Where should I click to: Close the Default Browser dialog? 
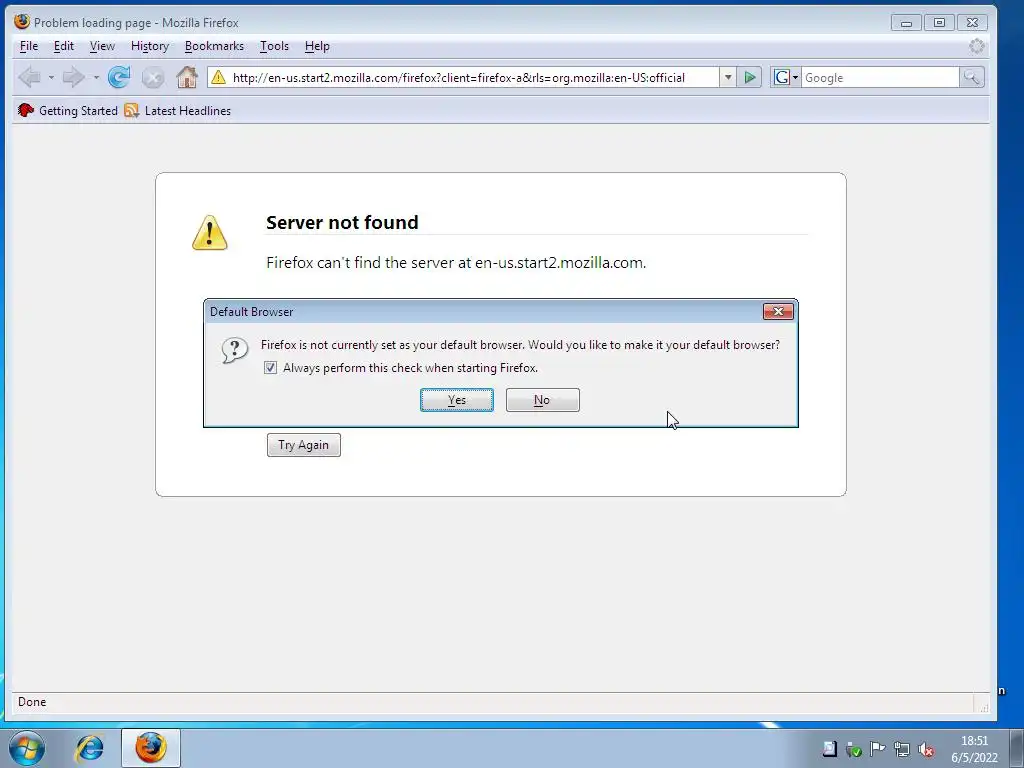tap(778, 312)
